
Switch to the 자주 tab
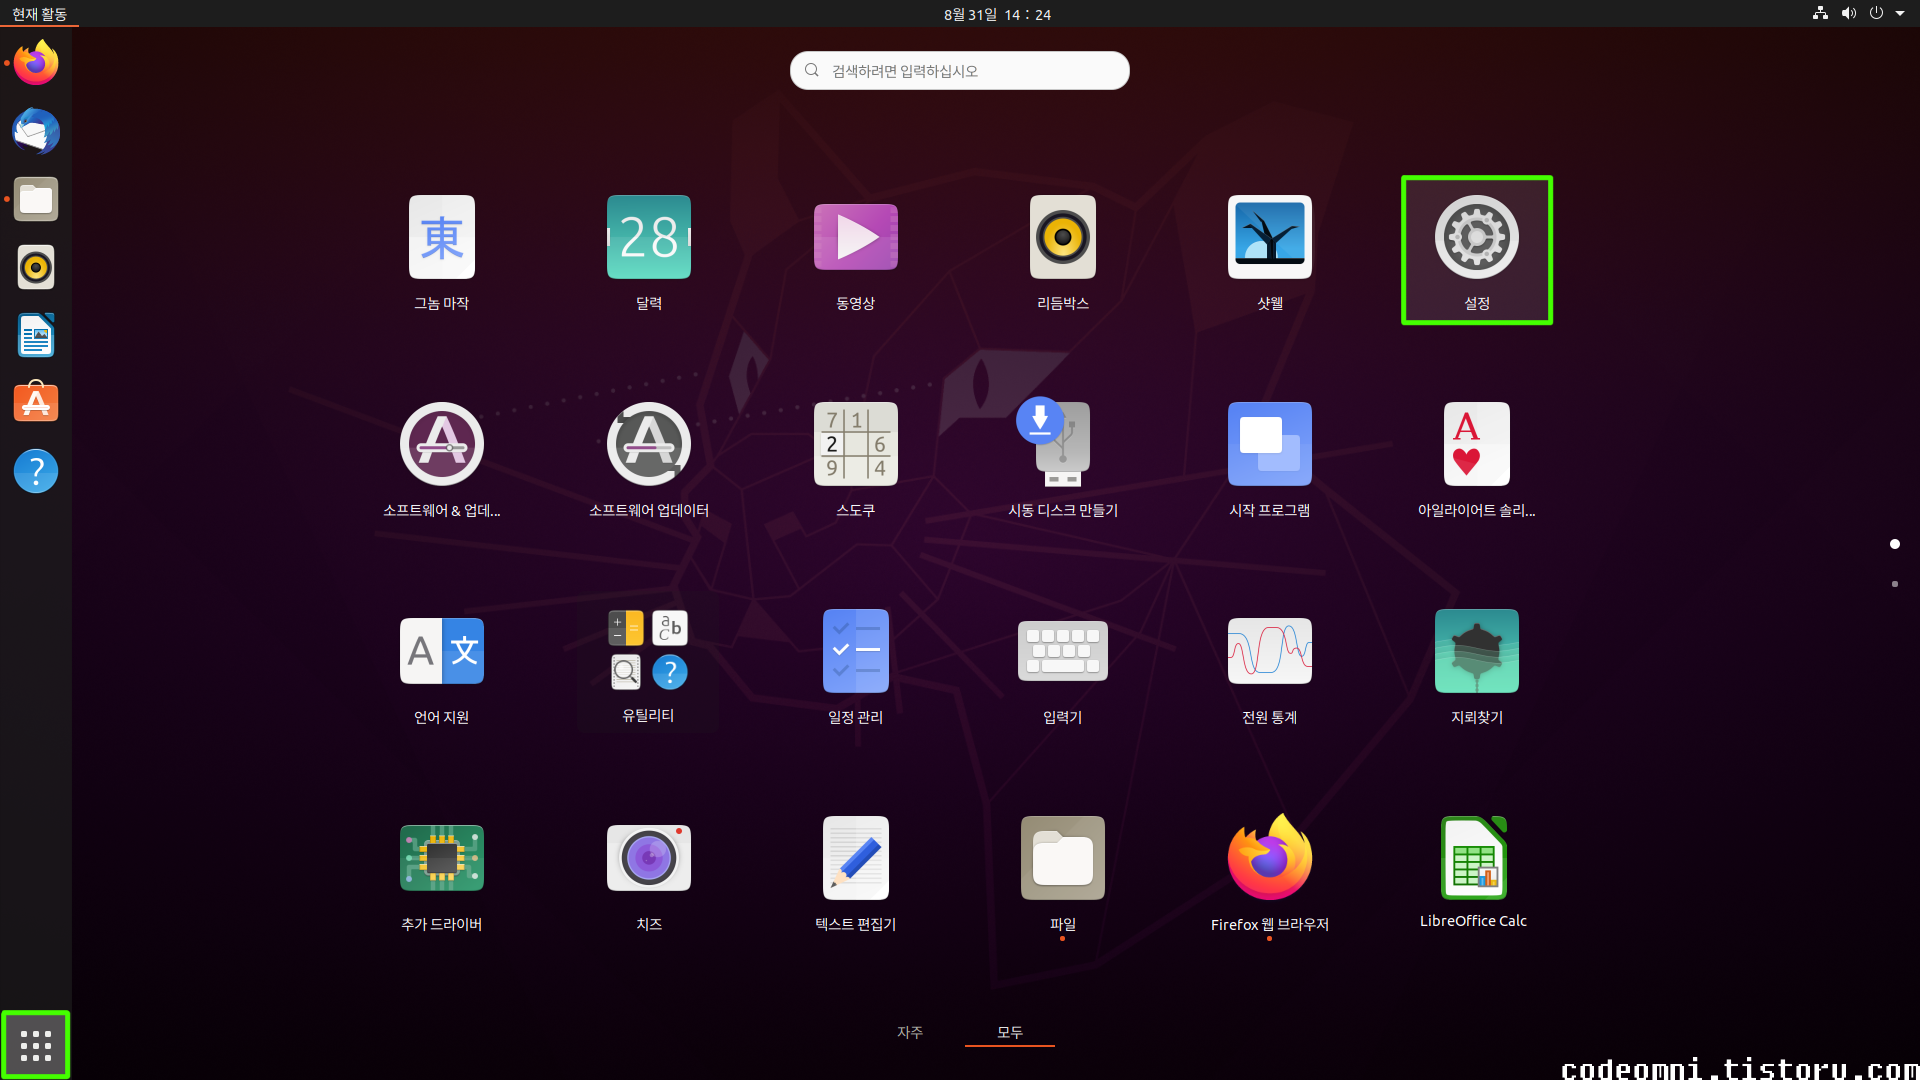[909, 1032]
